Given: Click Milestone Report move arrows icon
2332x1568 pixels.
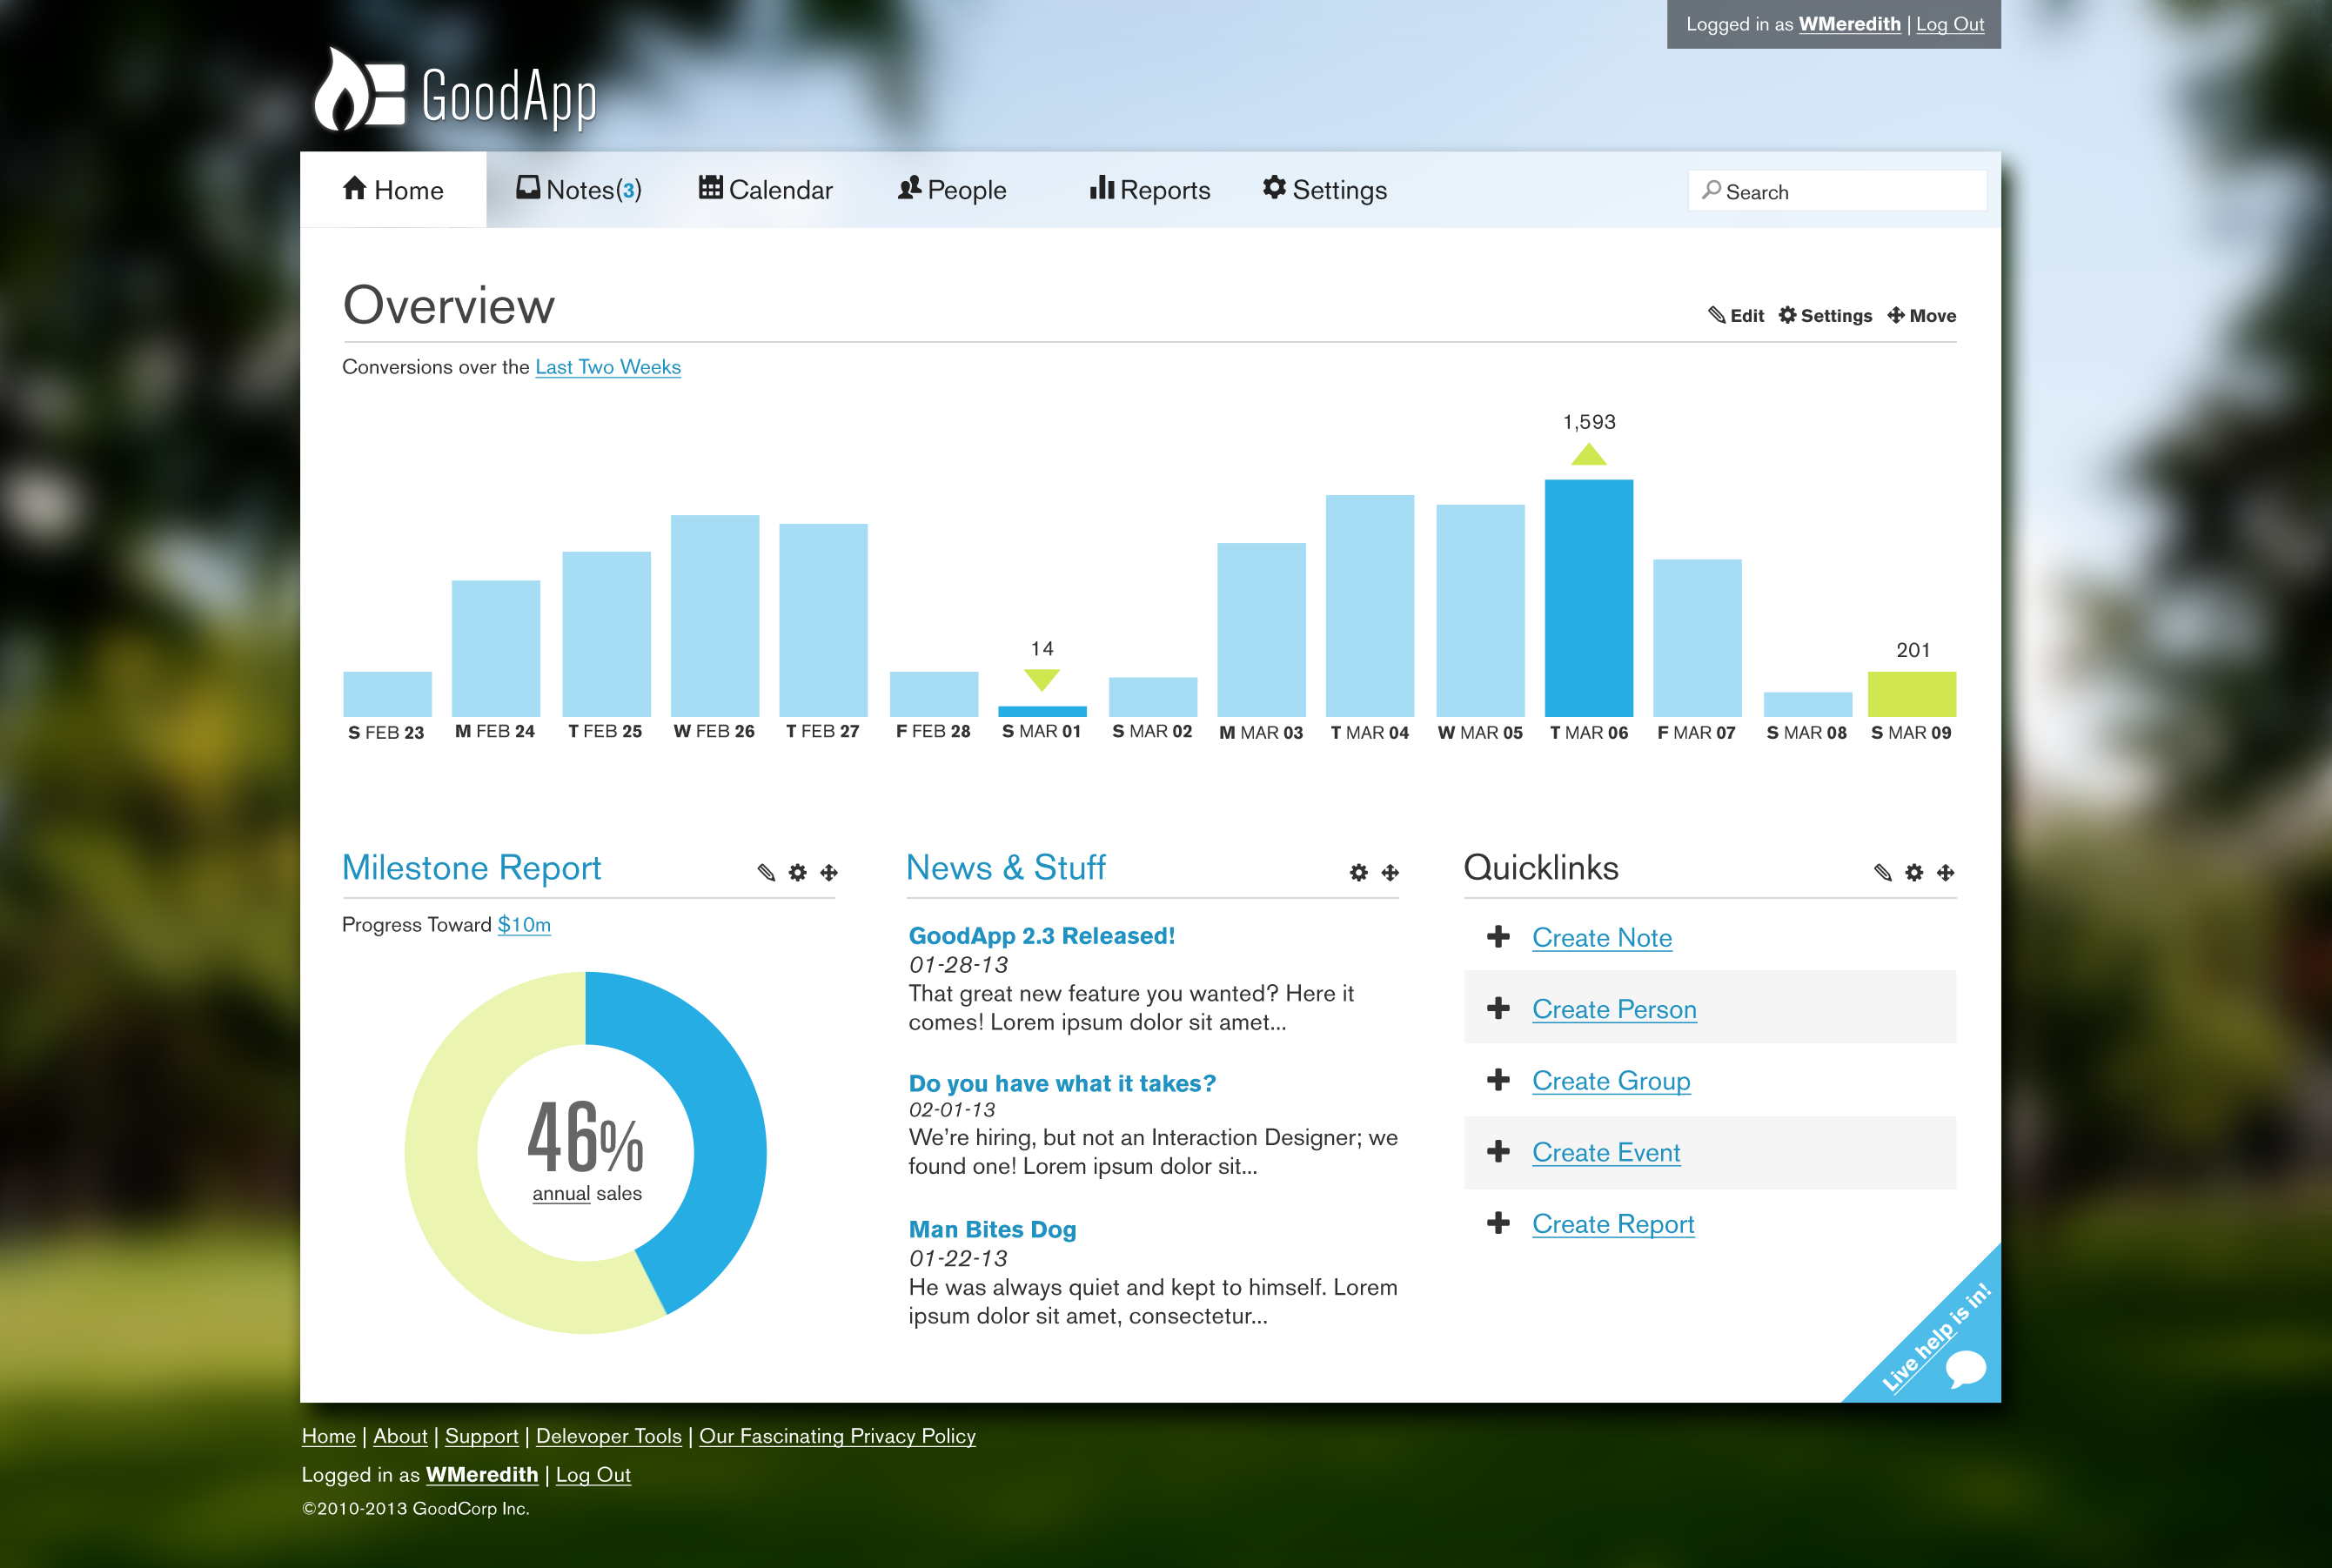Looking at the screenshot, I should click(829, 872).
